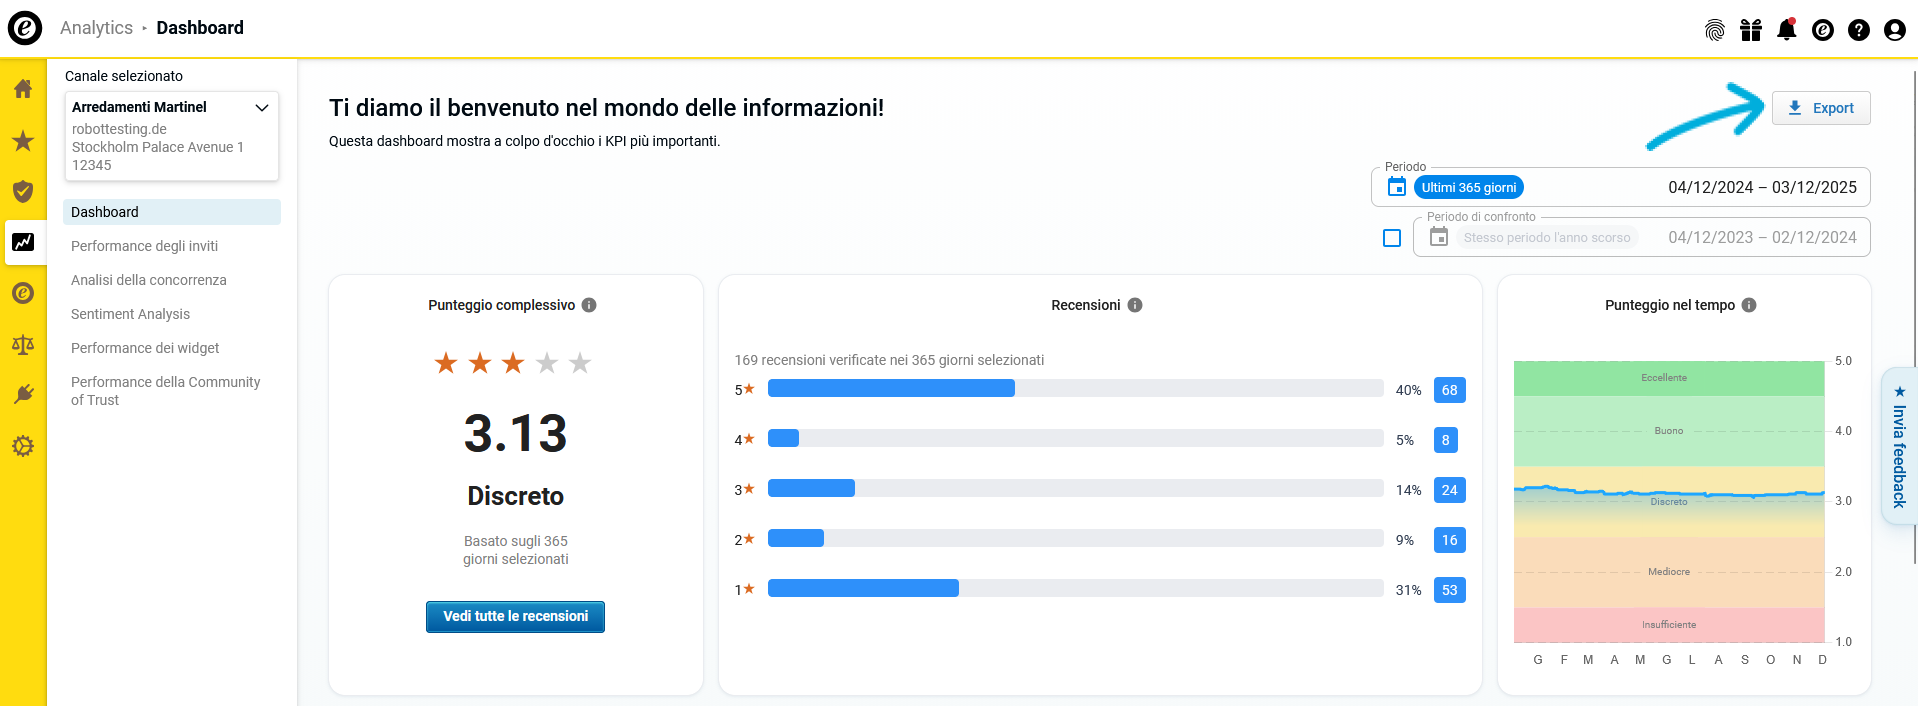Screen dimensions: 1918x706
Task: Open the star reviews sidebar icon
Action: tap(23, 141)
